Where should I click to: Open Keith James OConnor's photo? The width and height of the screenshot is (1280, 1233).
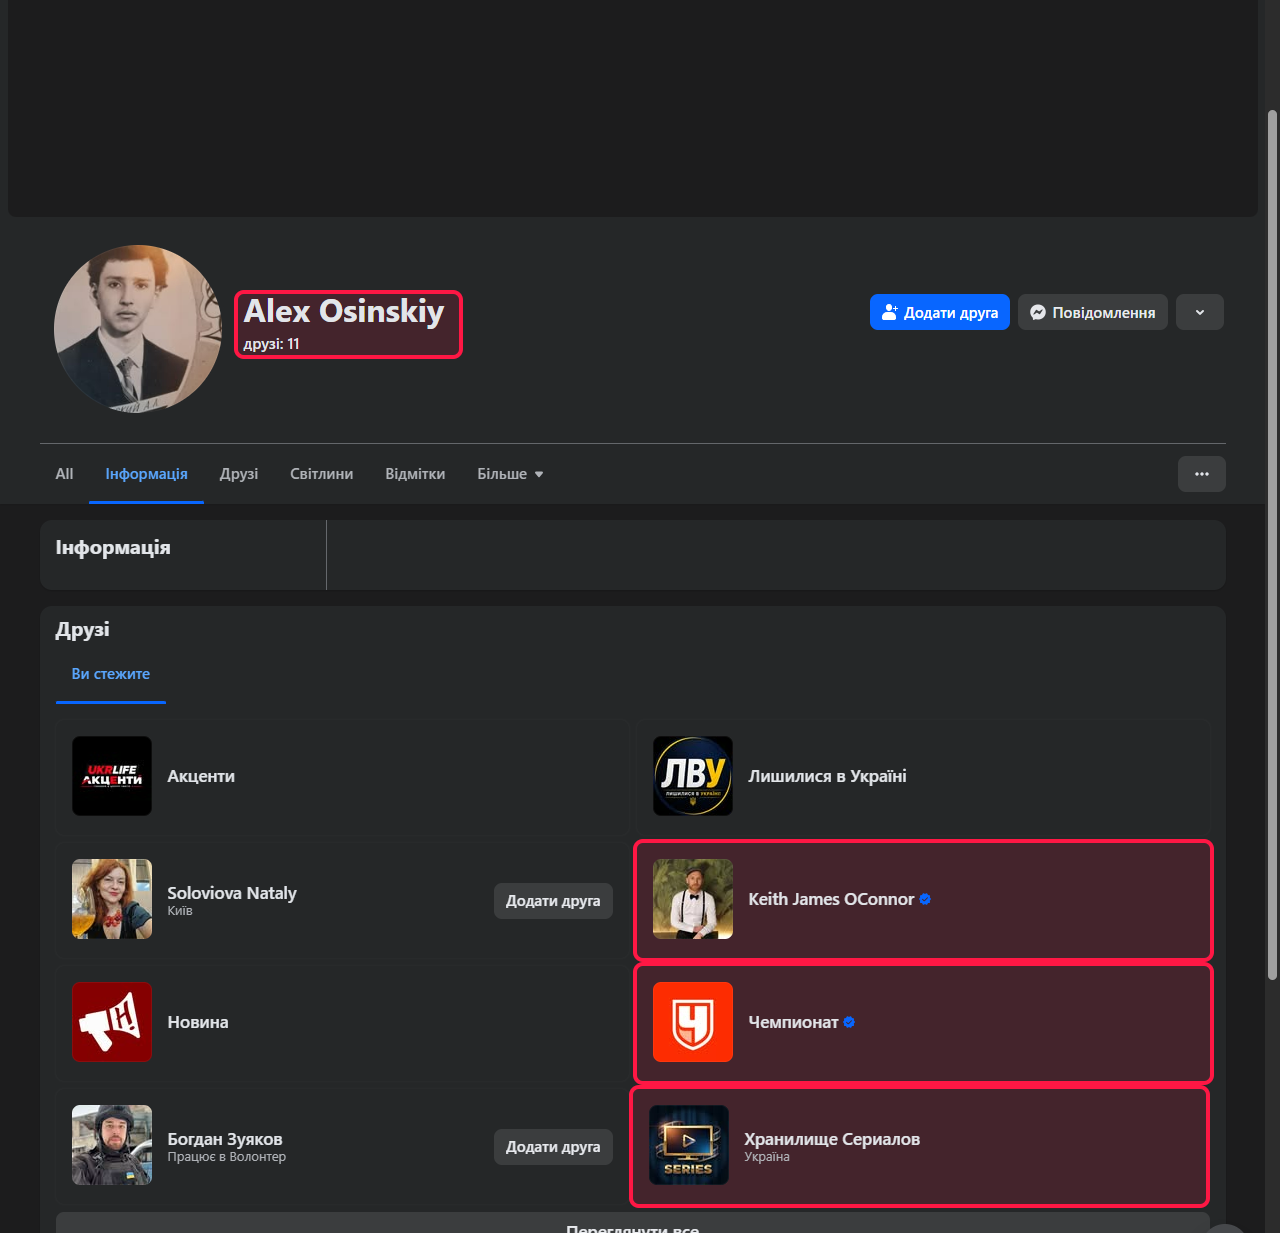693,899
